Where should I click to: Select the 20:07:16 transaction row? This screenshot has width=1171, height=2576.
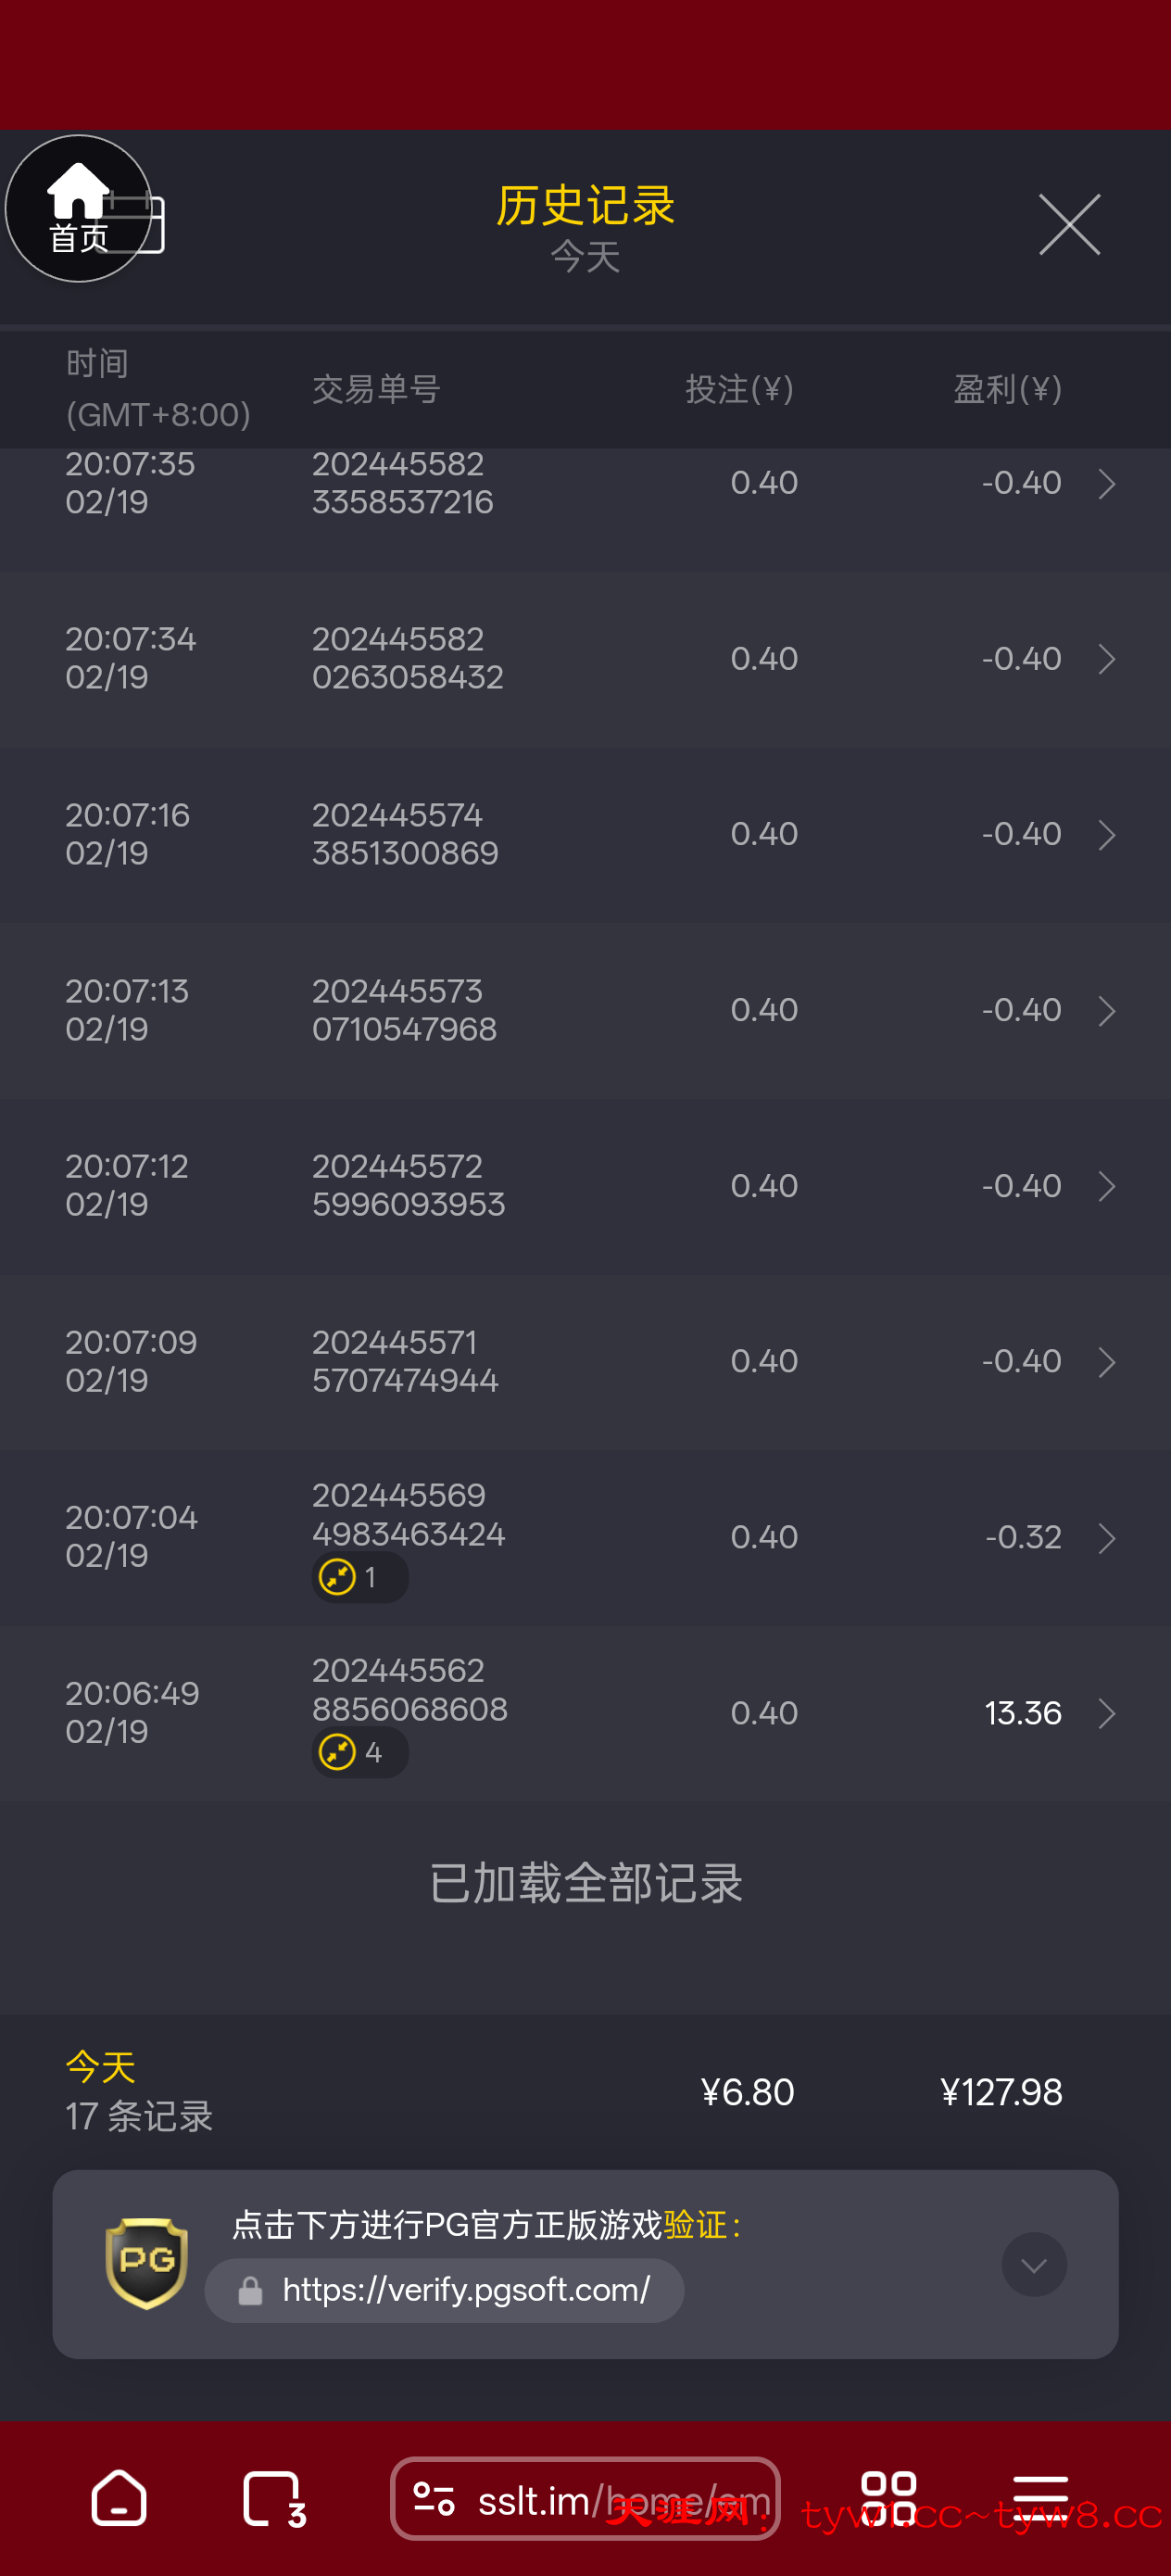(585, 834)
